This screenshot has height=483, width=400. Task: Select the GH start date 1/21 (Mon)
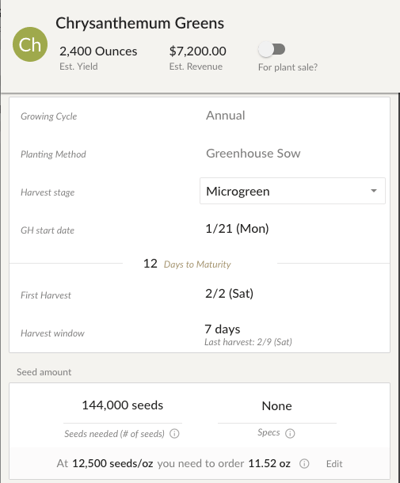[237, 229]
